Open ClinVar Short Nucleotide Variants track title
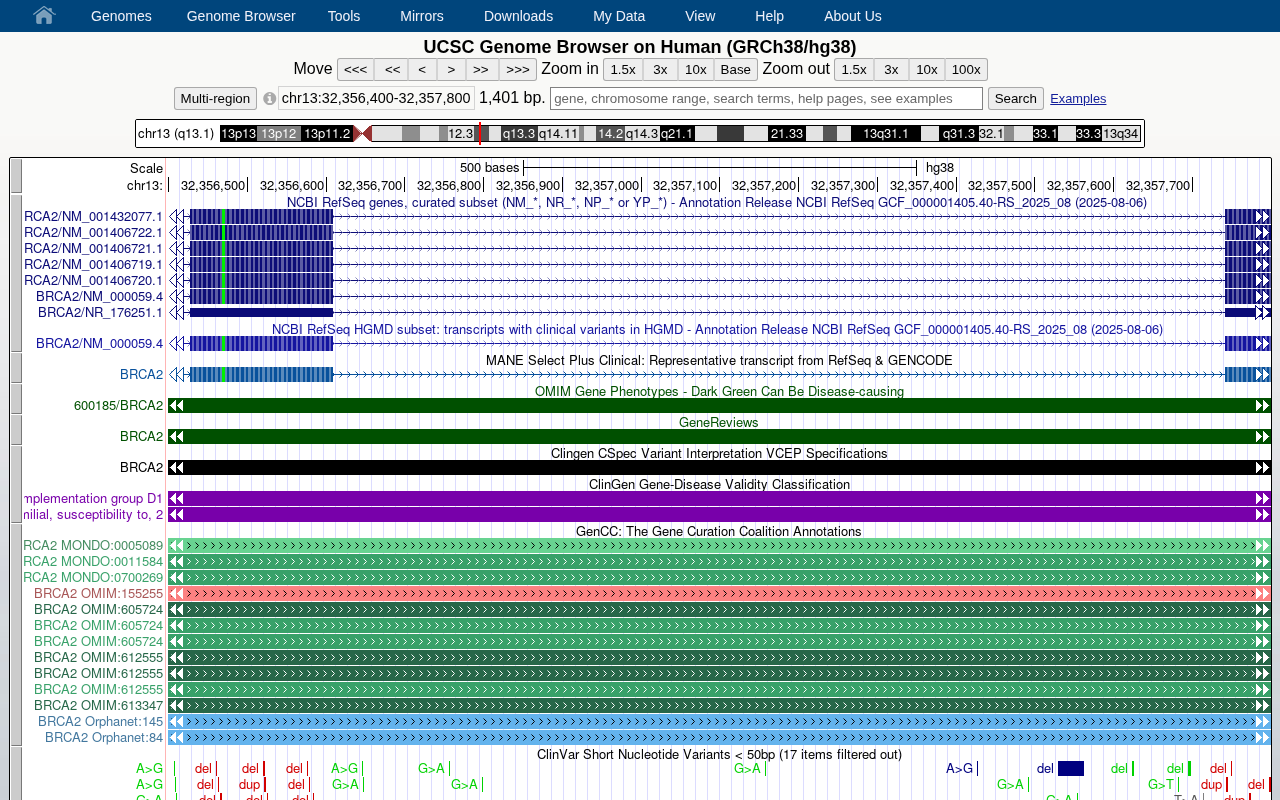The height and width of the screenshot is (800, 1280). tap(719, 754)
